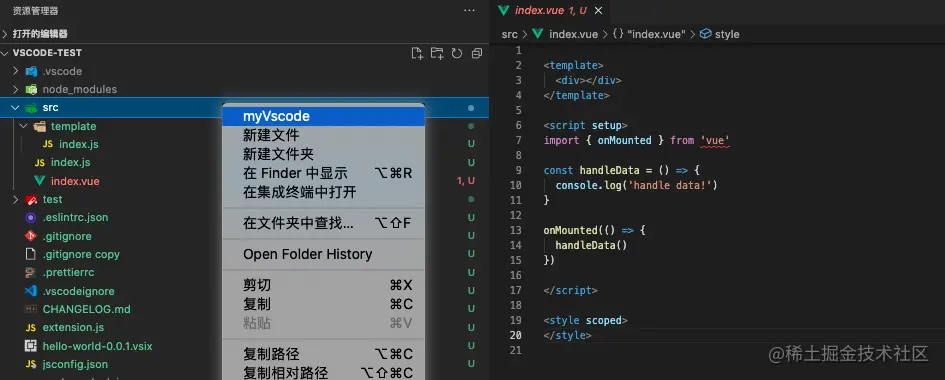Place cursor on the onMounted import line
Screen dimensions: 945x380
[x=636, y=140]
